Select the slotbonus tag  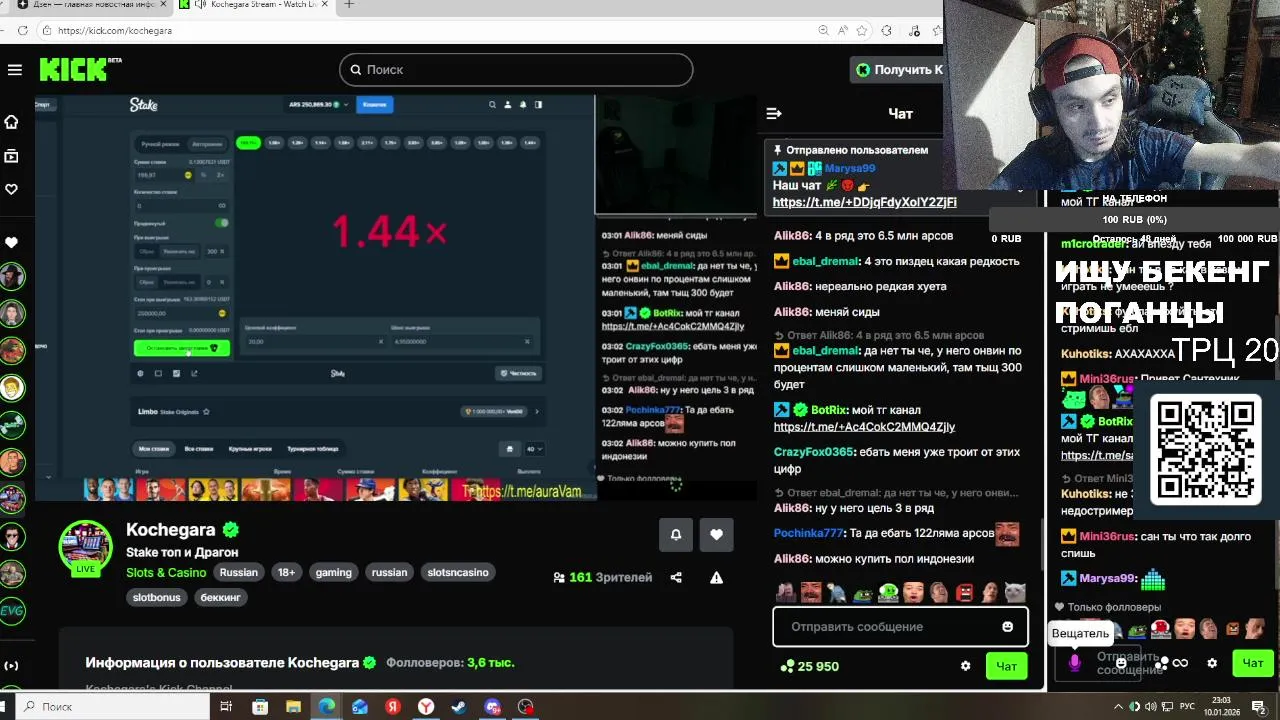157,597
